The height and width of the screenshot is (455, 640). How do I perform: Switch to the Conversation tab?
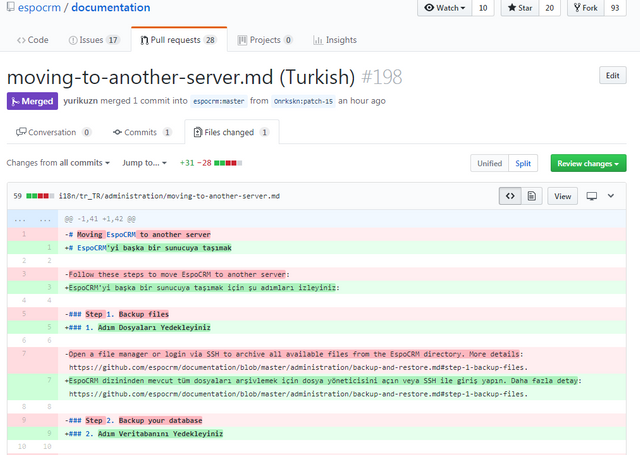click(x=53, y=132)
